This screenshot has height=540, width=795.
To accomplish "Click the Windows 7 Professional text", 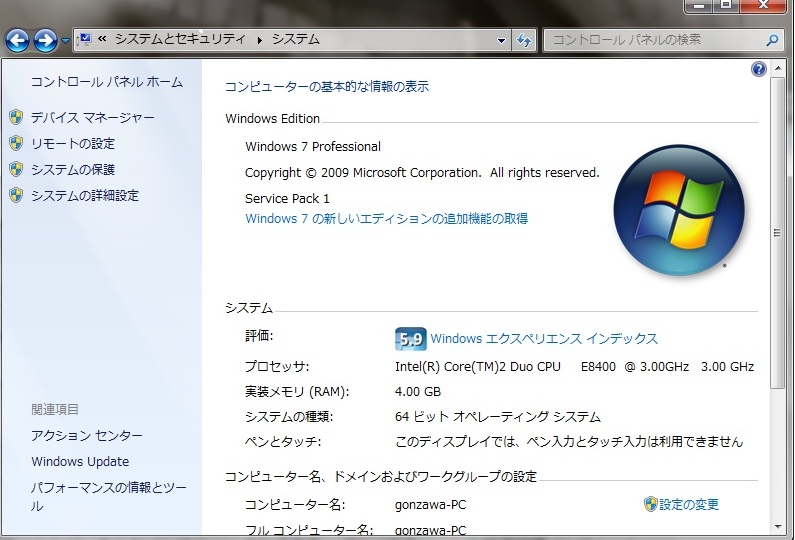I will pyautogui.click(x=313, y=147).
